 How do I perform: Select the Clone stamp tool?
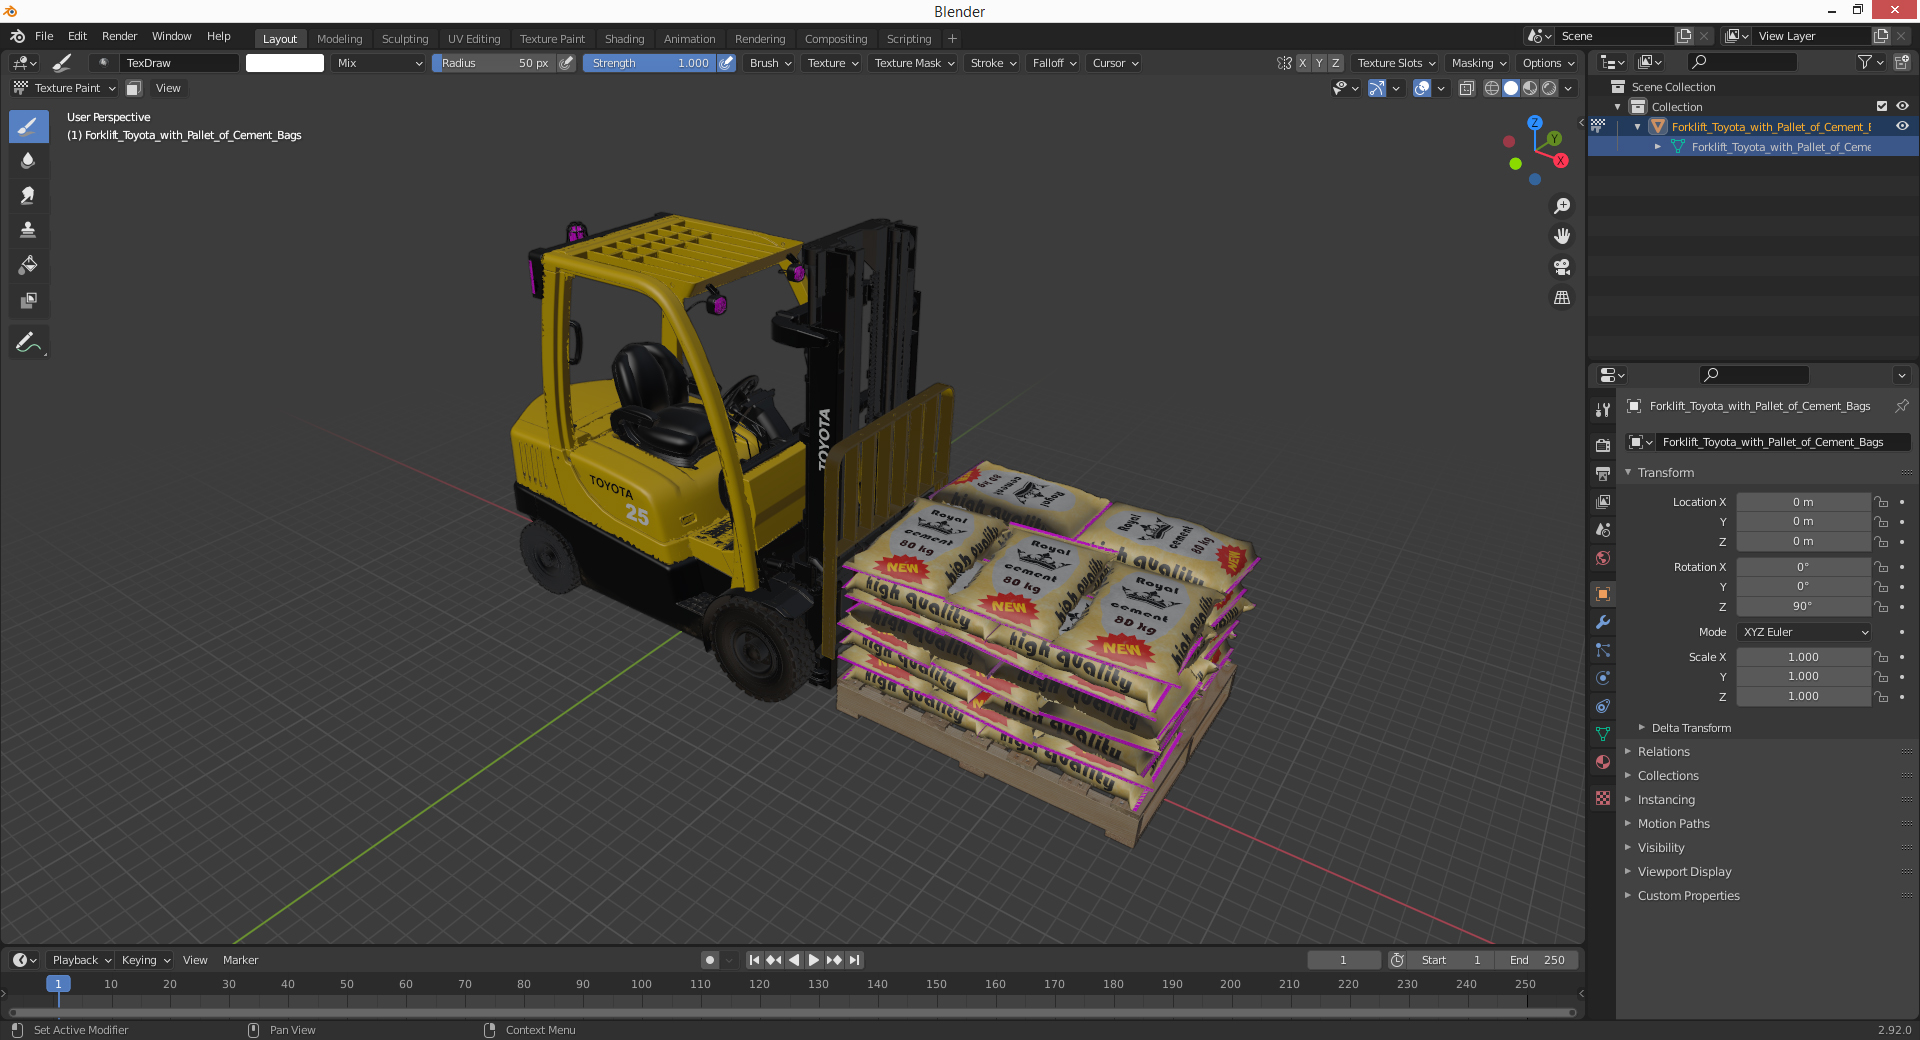click(29, 230)
